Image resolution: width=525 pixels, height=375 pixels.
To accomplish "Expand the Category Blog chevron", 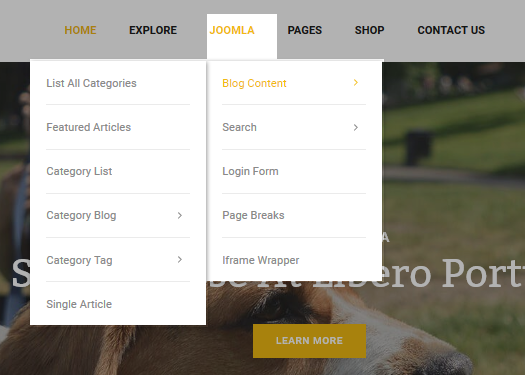I will point(180,215).
